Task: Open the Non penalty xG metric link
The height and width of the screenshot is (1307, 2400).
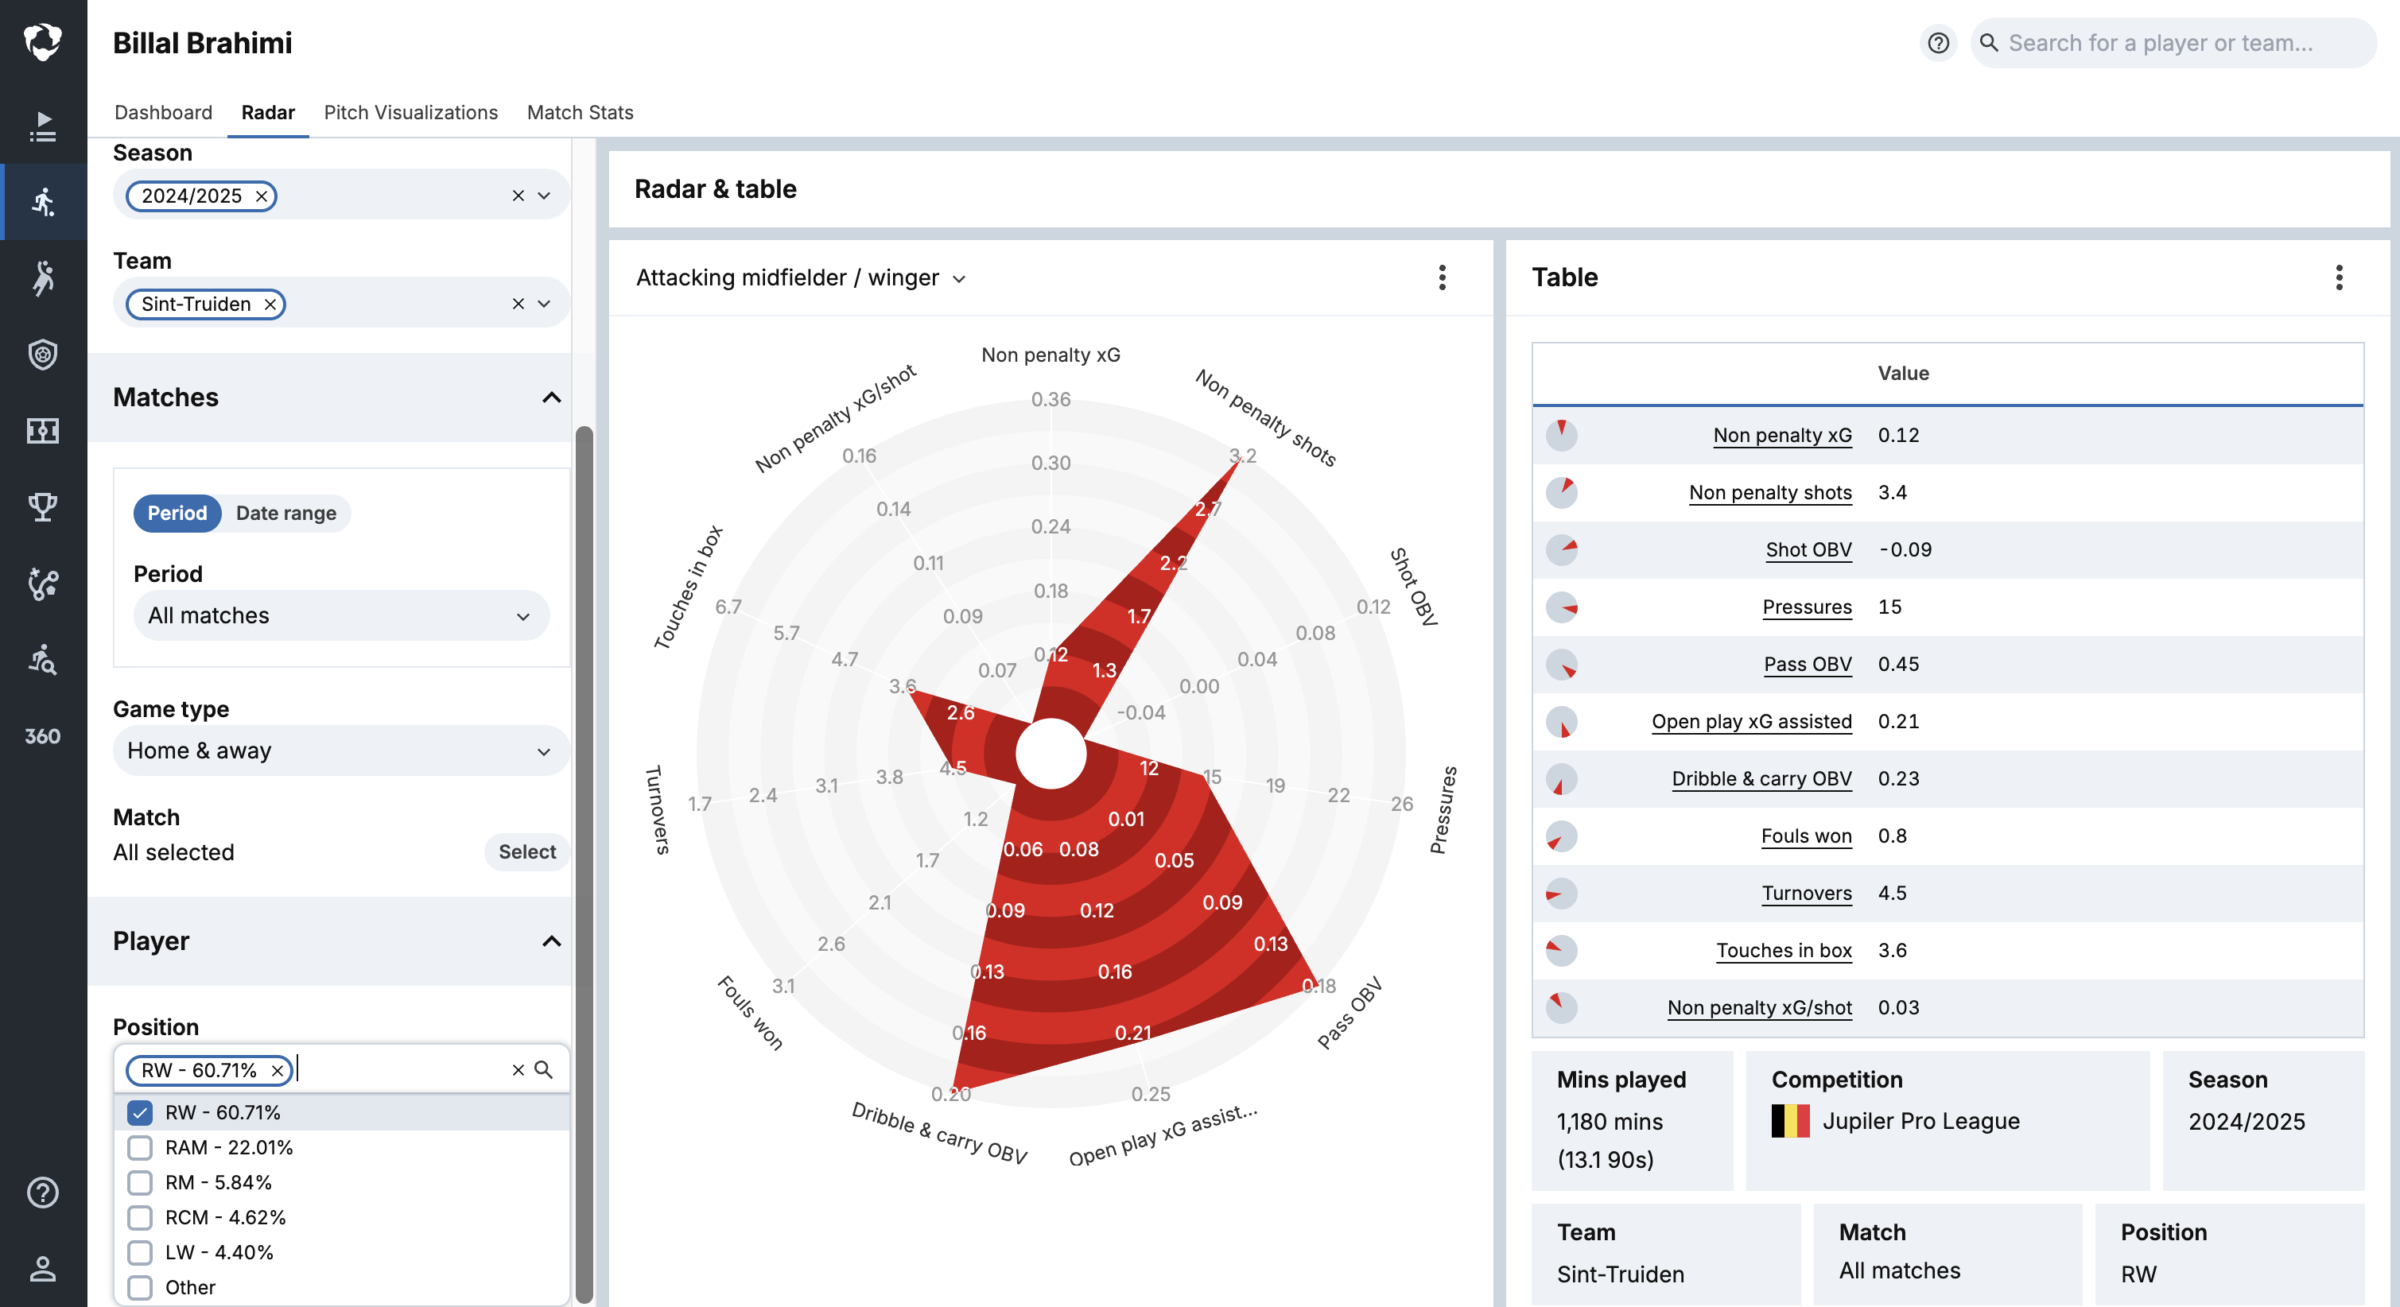Action: (x=1782, y=435)
